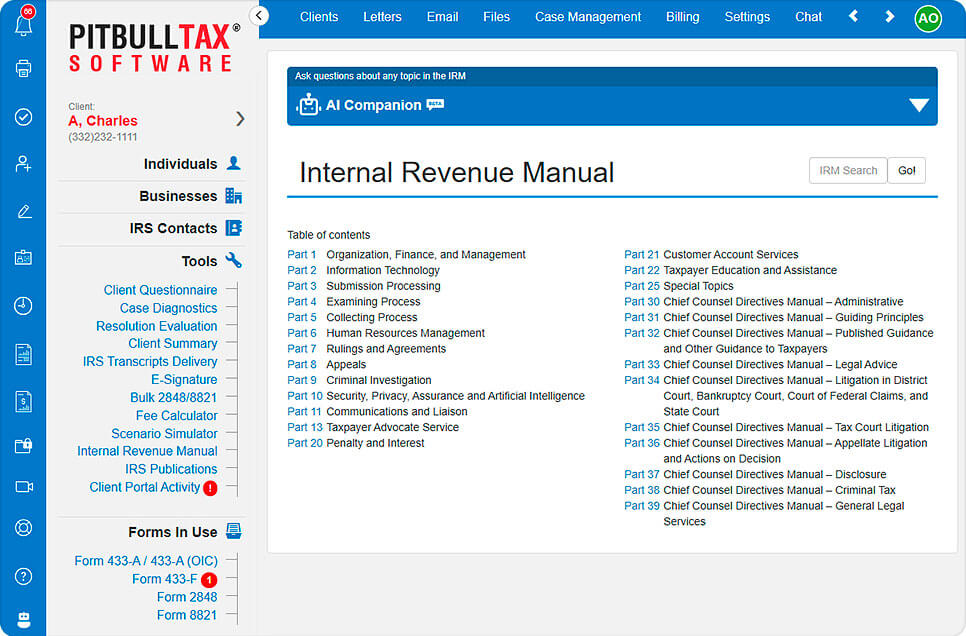966x636 pixels.
Task: Click the Tools wrench icon
Action: pos(233,260)
